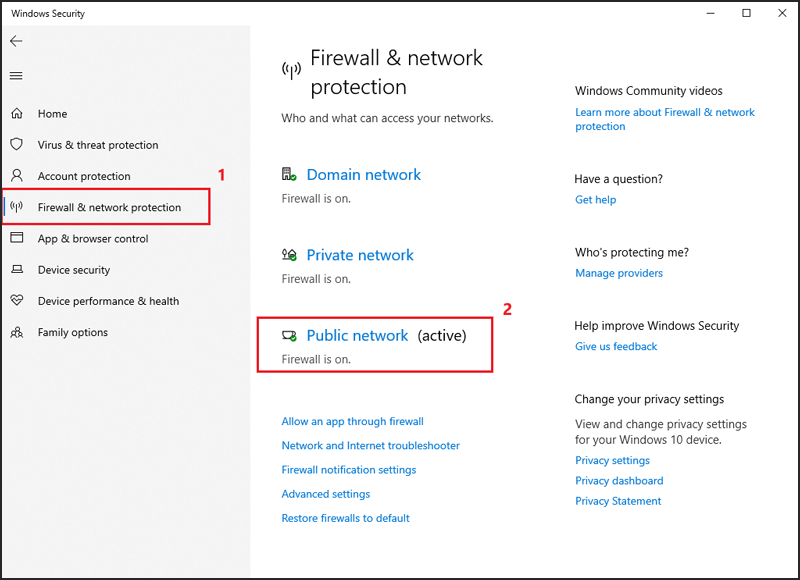
Task: Click the Family options people icon
Action: tap(17, 332)
